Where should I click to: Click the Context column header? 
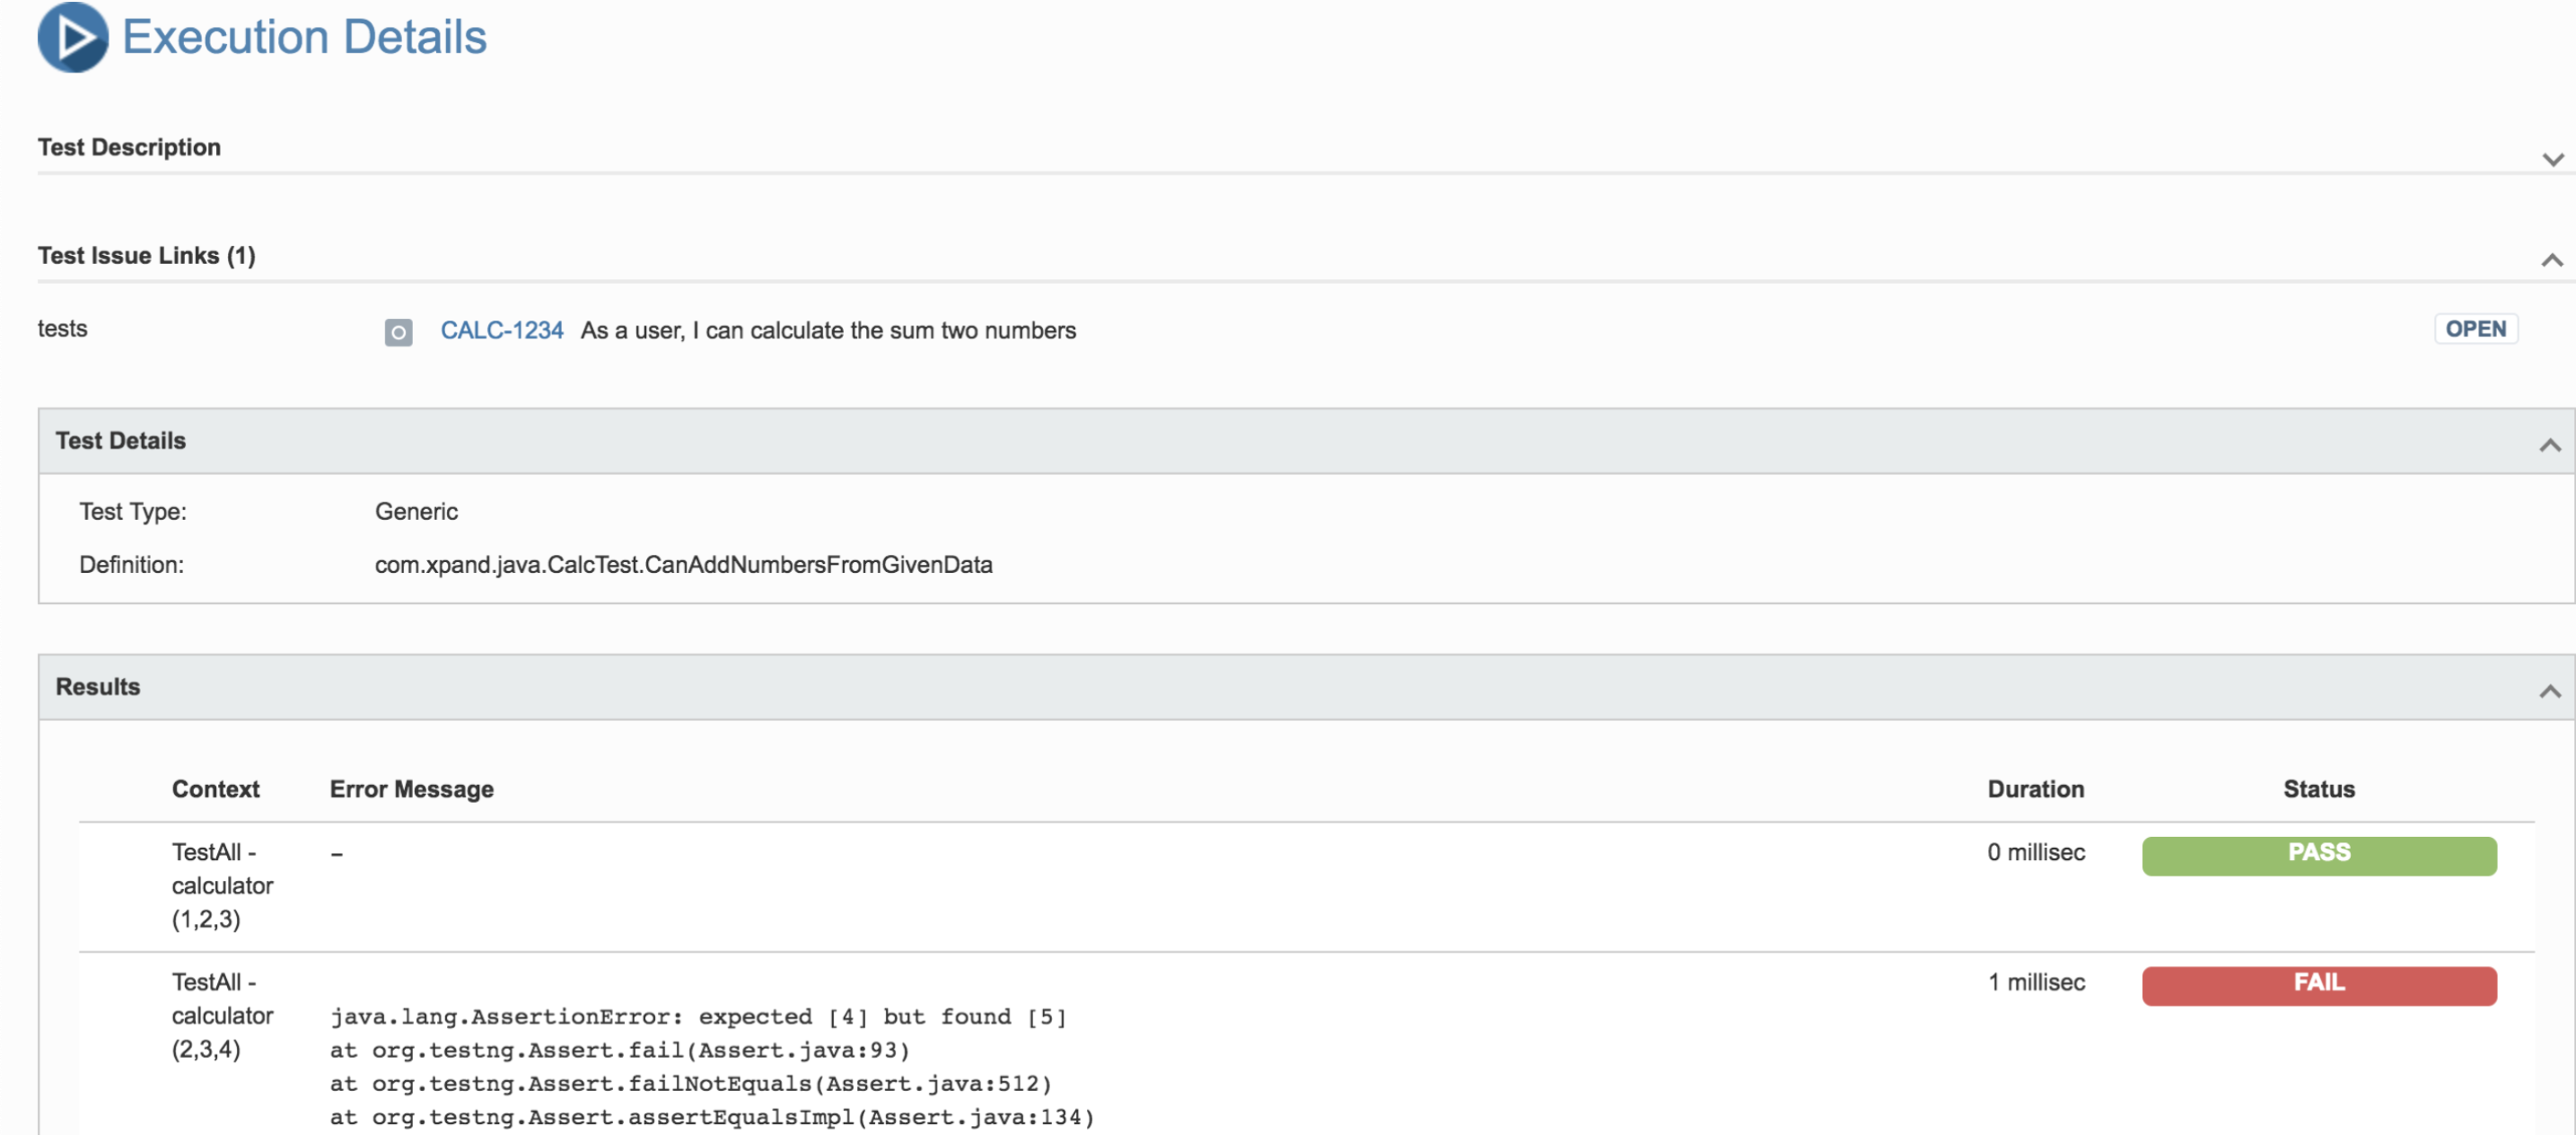pyautogui.click(x=215, y=789)
